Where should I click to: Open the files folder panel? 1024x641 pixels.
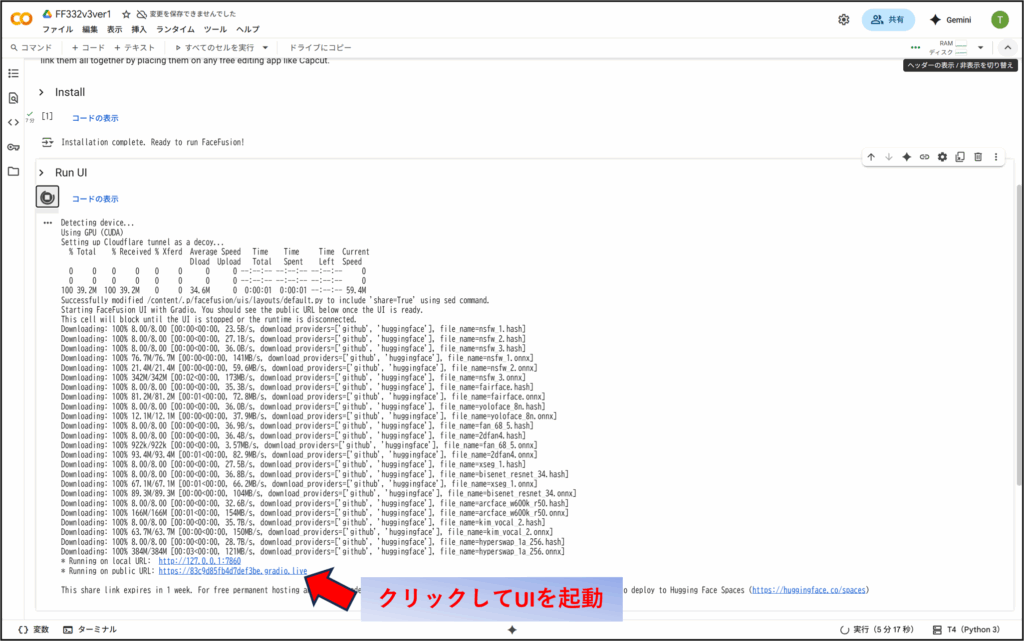(13, 171)
